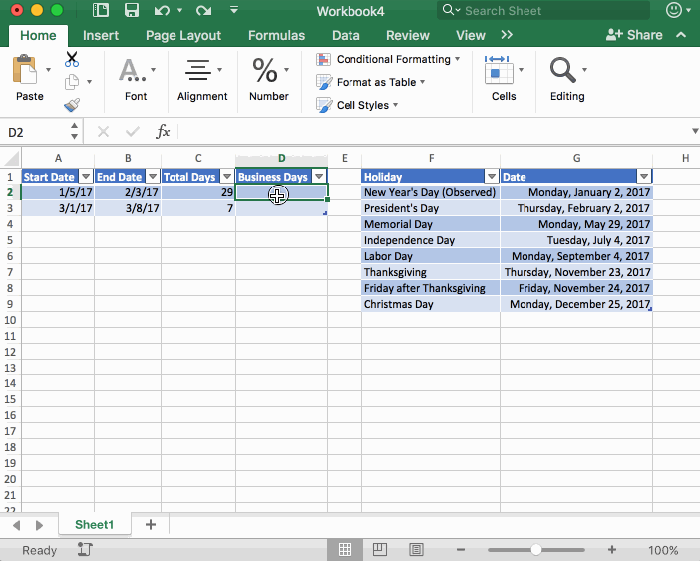Open the Formulas tab
The width and height of the screenshot is (700, 561).
point(276,35)
